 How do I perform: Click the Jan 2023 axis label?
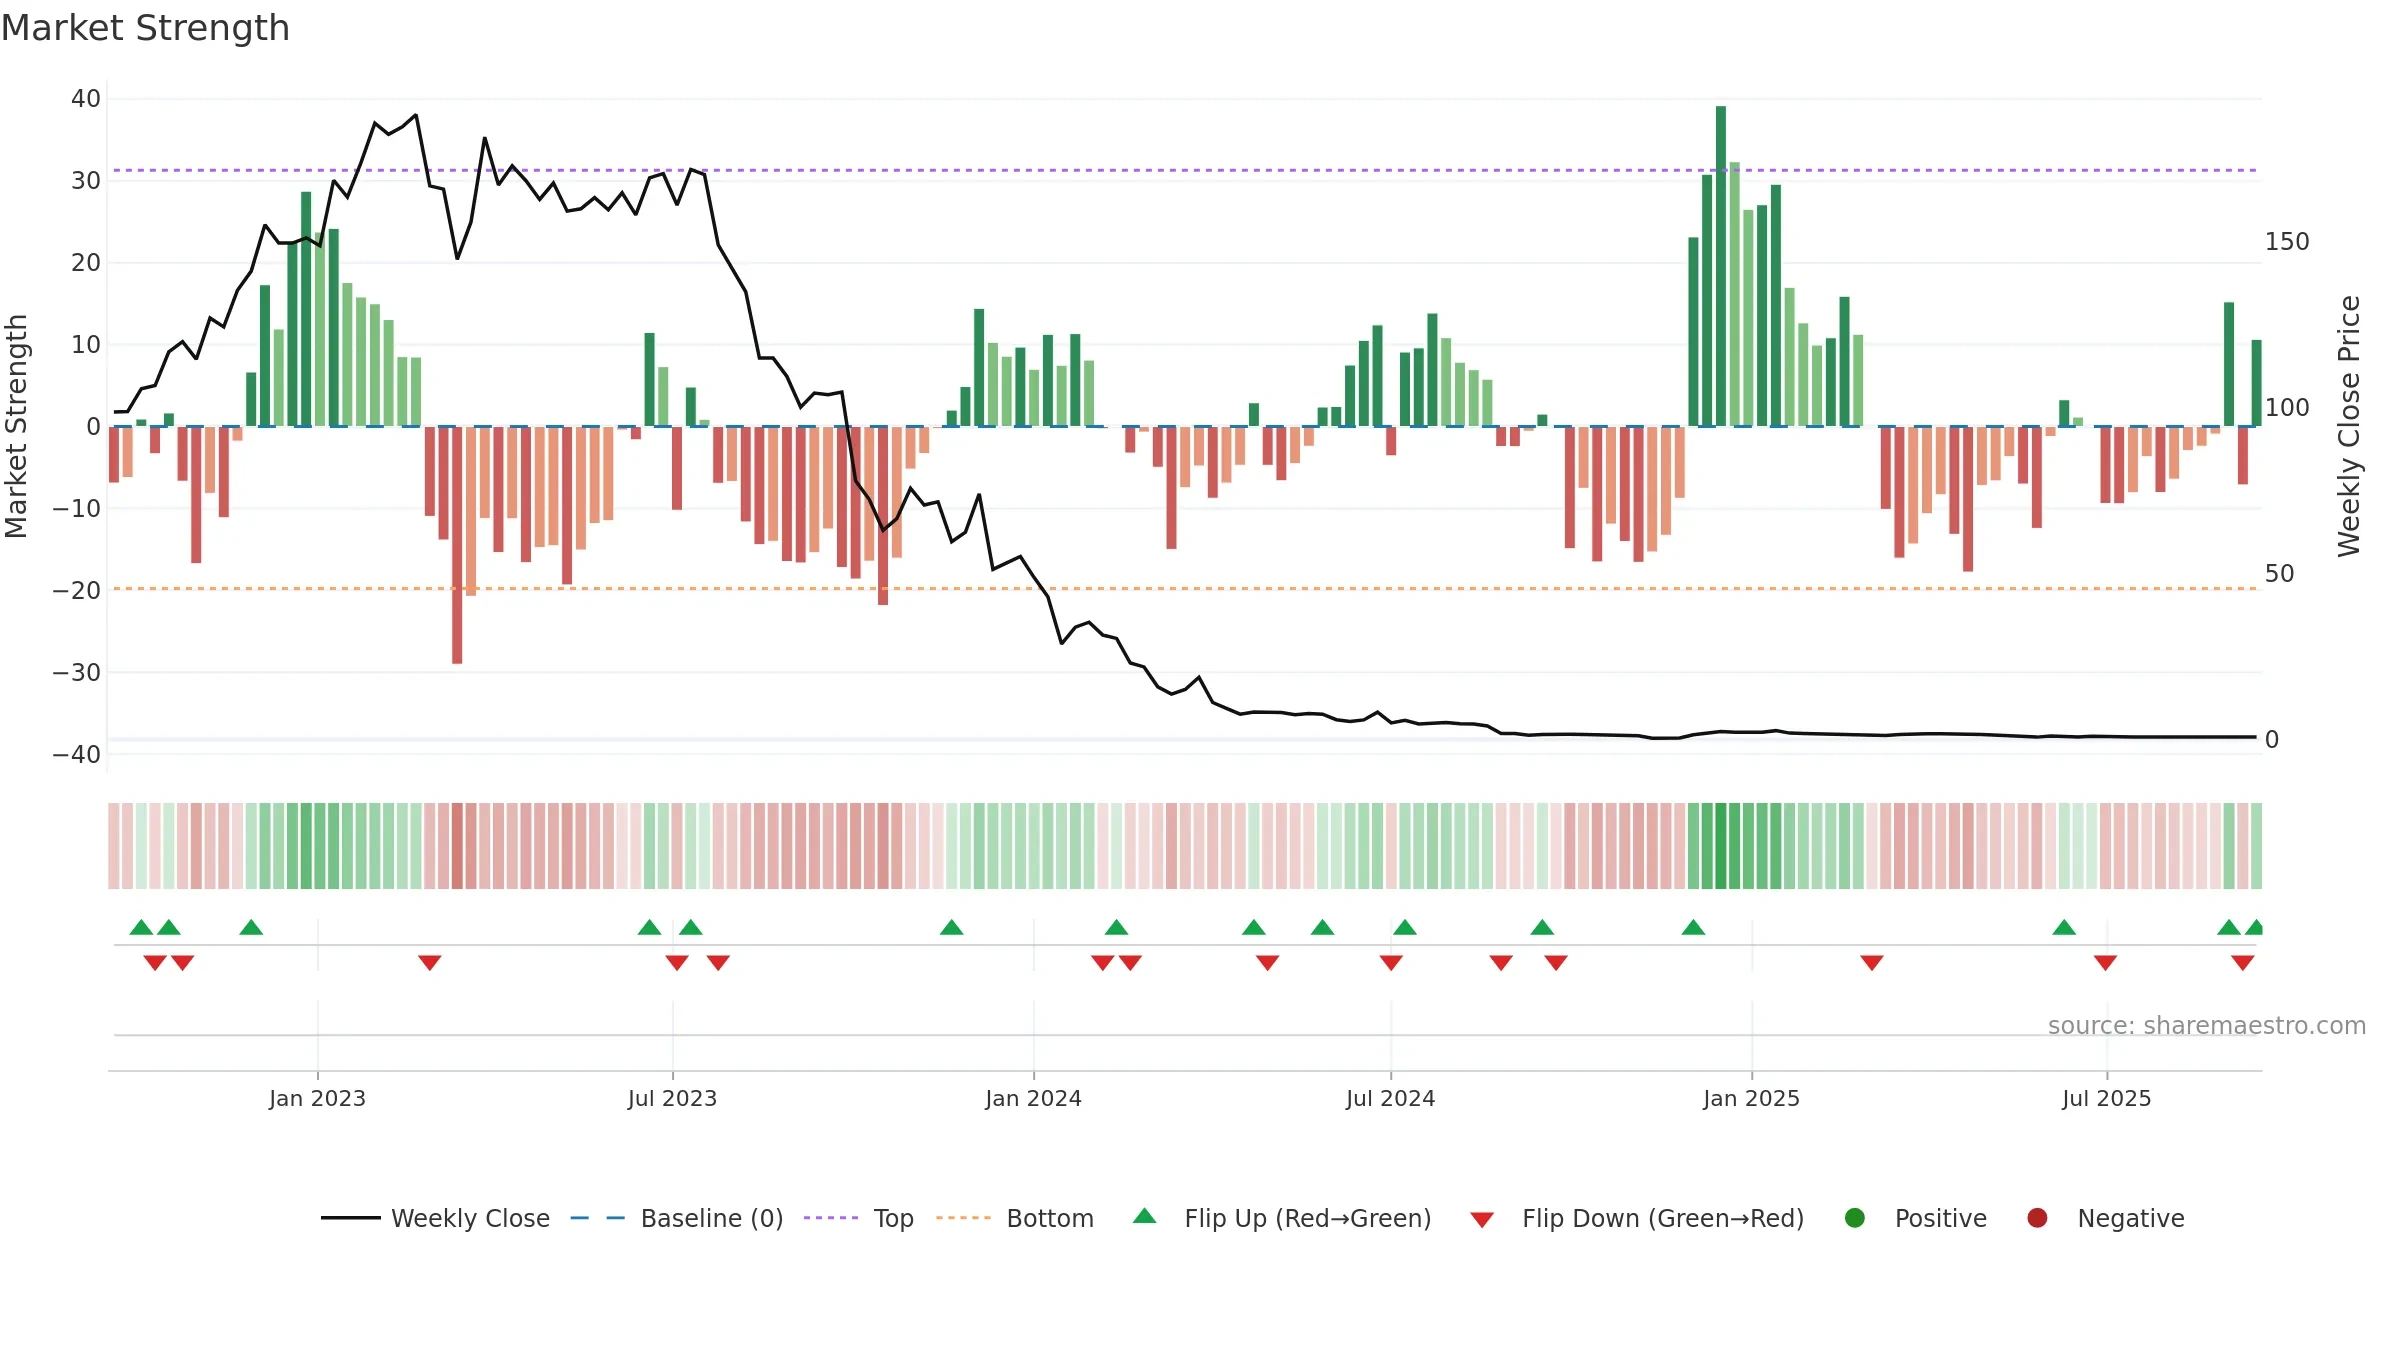[317, 1098]
